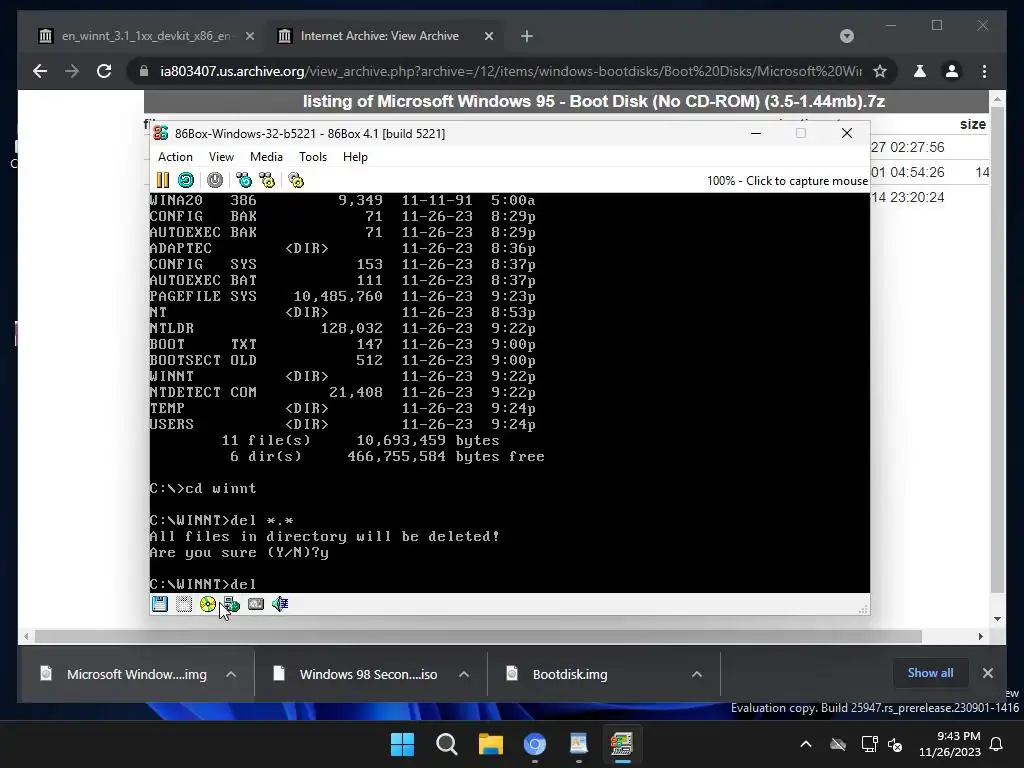Switch to en_winnt_3.1 devkit browser tab
This screenshot has width=1024, height=768.
point(146,36)
